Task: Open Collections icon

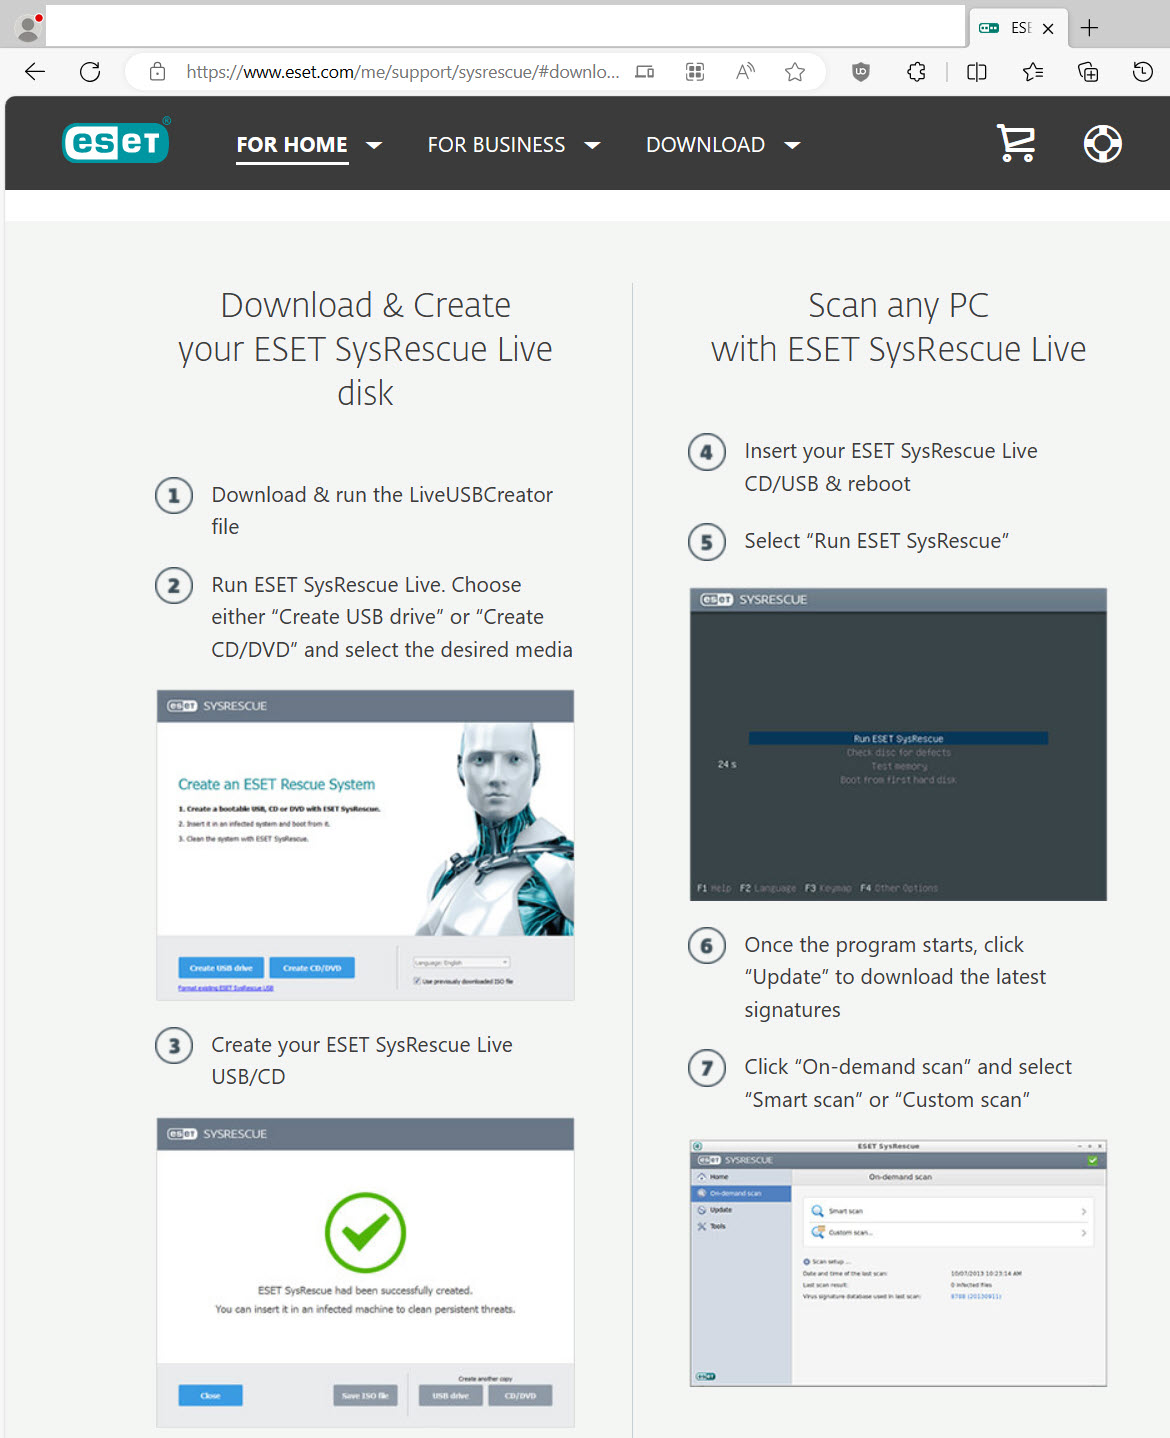Action: [1088, 72]
